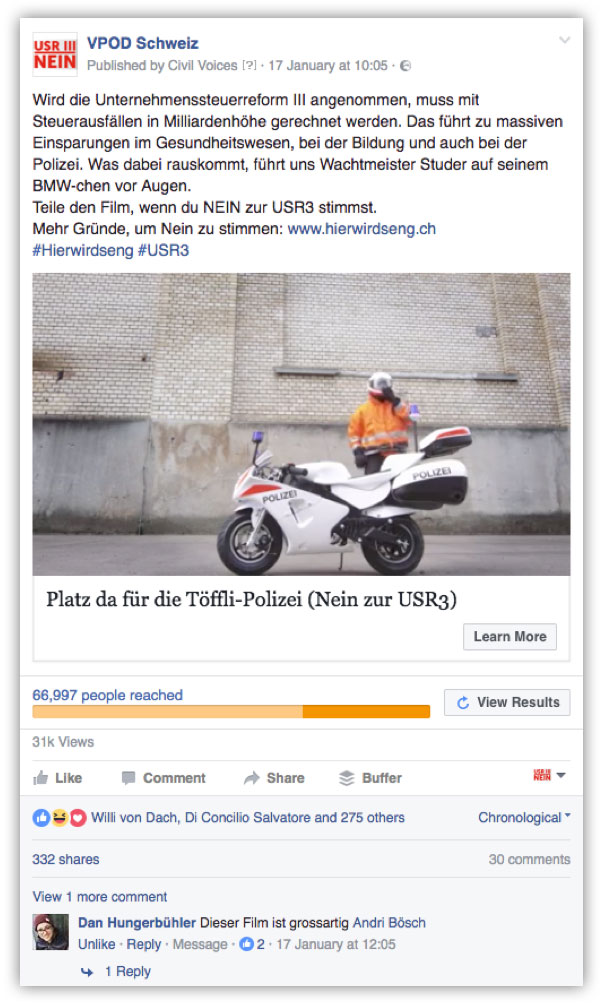603x1008 pixels.
Task: Expand the 1 Reply thread
Action: pos(127,971)
